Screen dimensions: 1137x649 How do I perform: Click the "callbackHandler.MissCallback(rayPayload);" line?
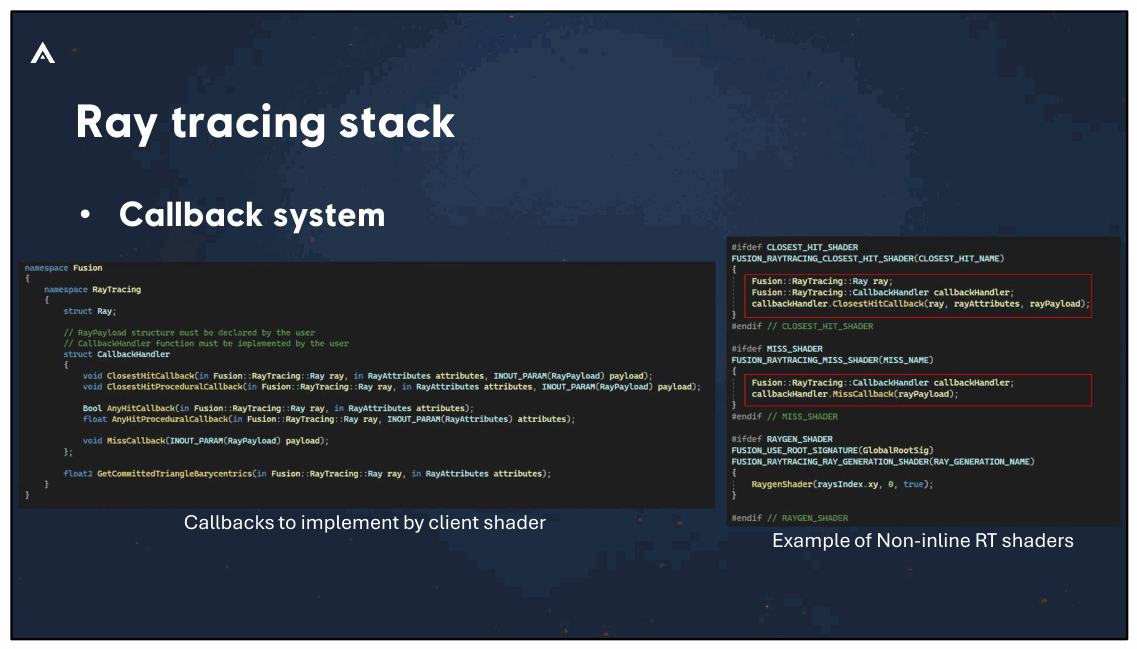(x=855, y=394)
